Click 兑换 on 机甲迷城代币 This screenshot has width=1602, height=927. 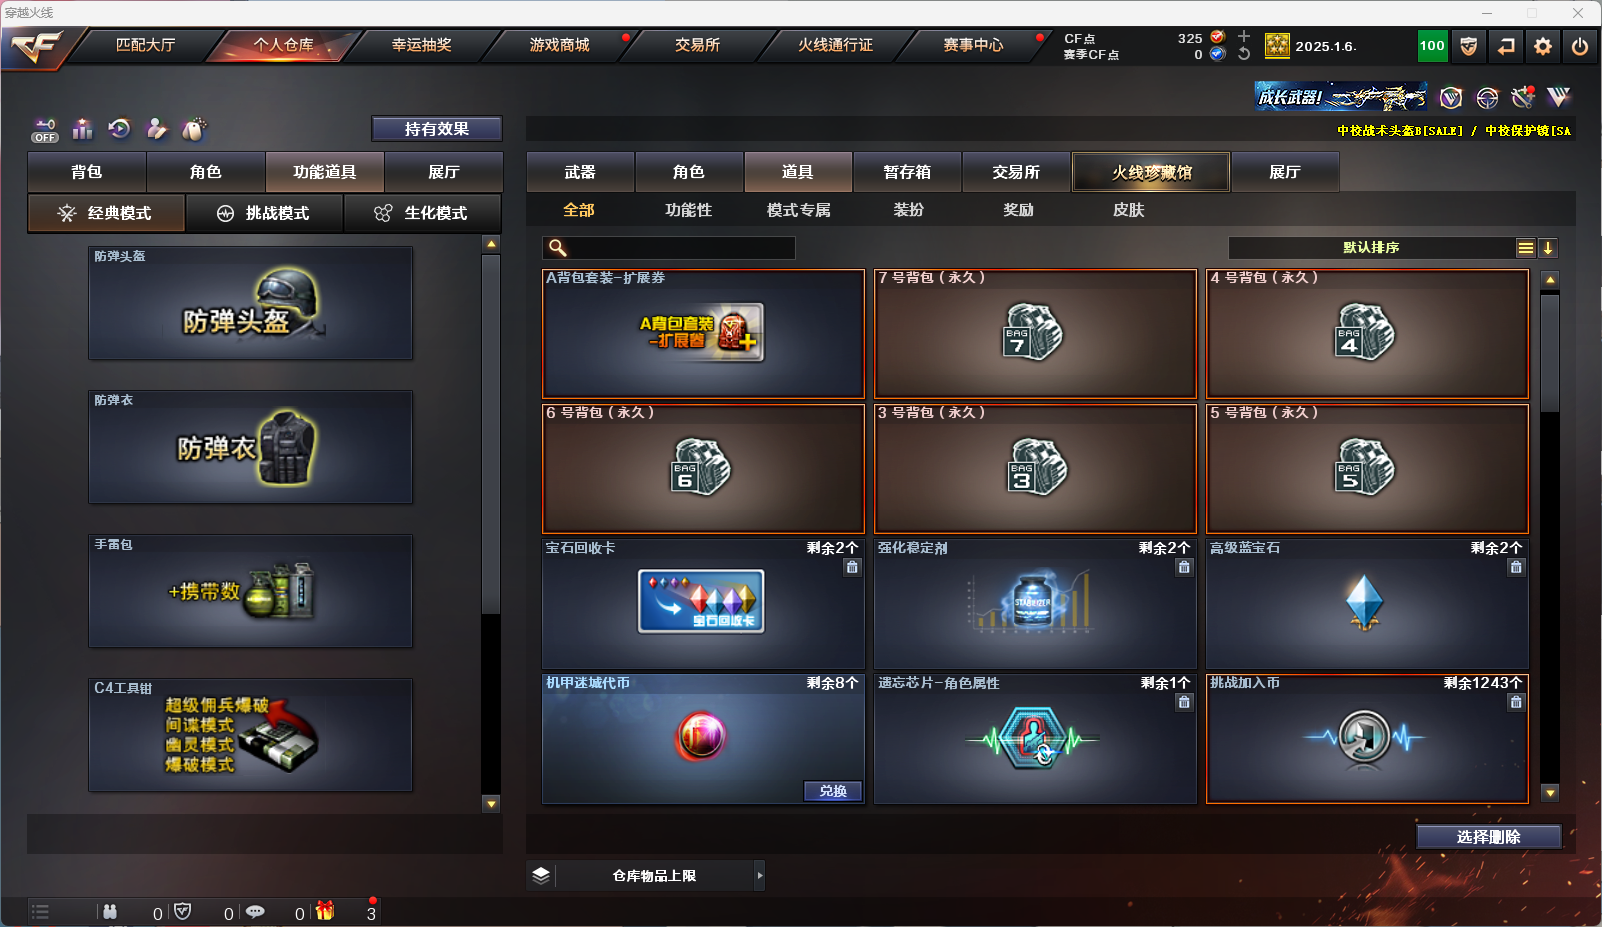(833, 791)
